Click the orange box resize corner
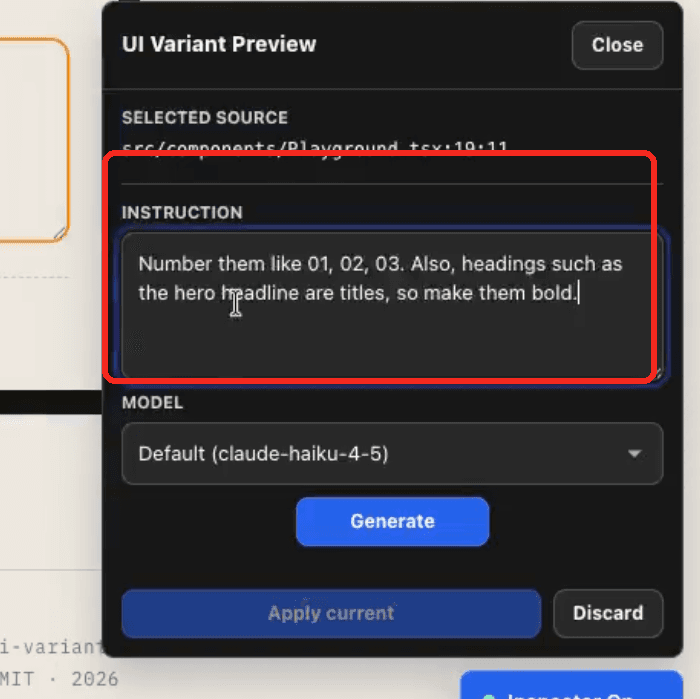700x699 pixels. [60, 233]
